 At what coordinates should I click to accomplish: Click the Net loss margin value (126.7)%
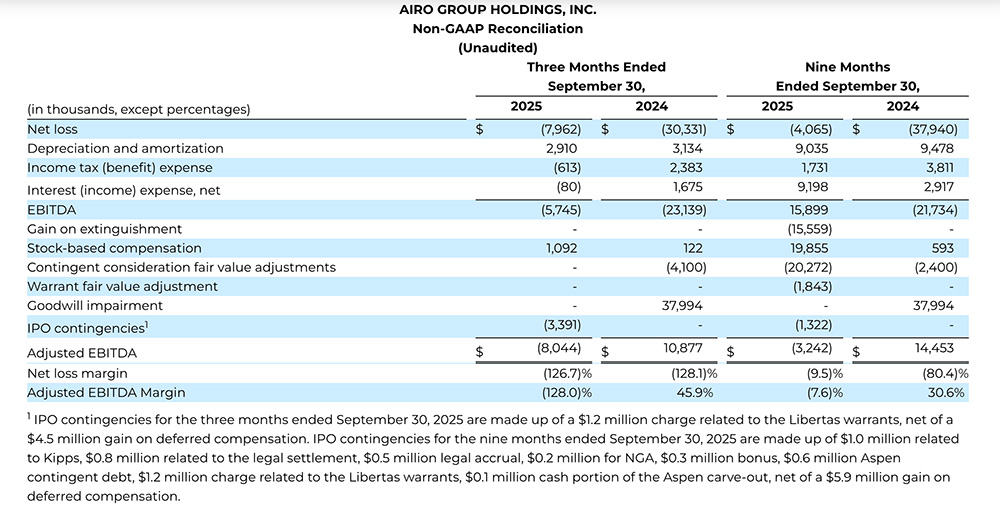(566, 373)
